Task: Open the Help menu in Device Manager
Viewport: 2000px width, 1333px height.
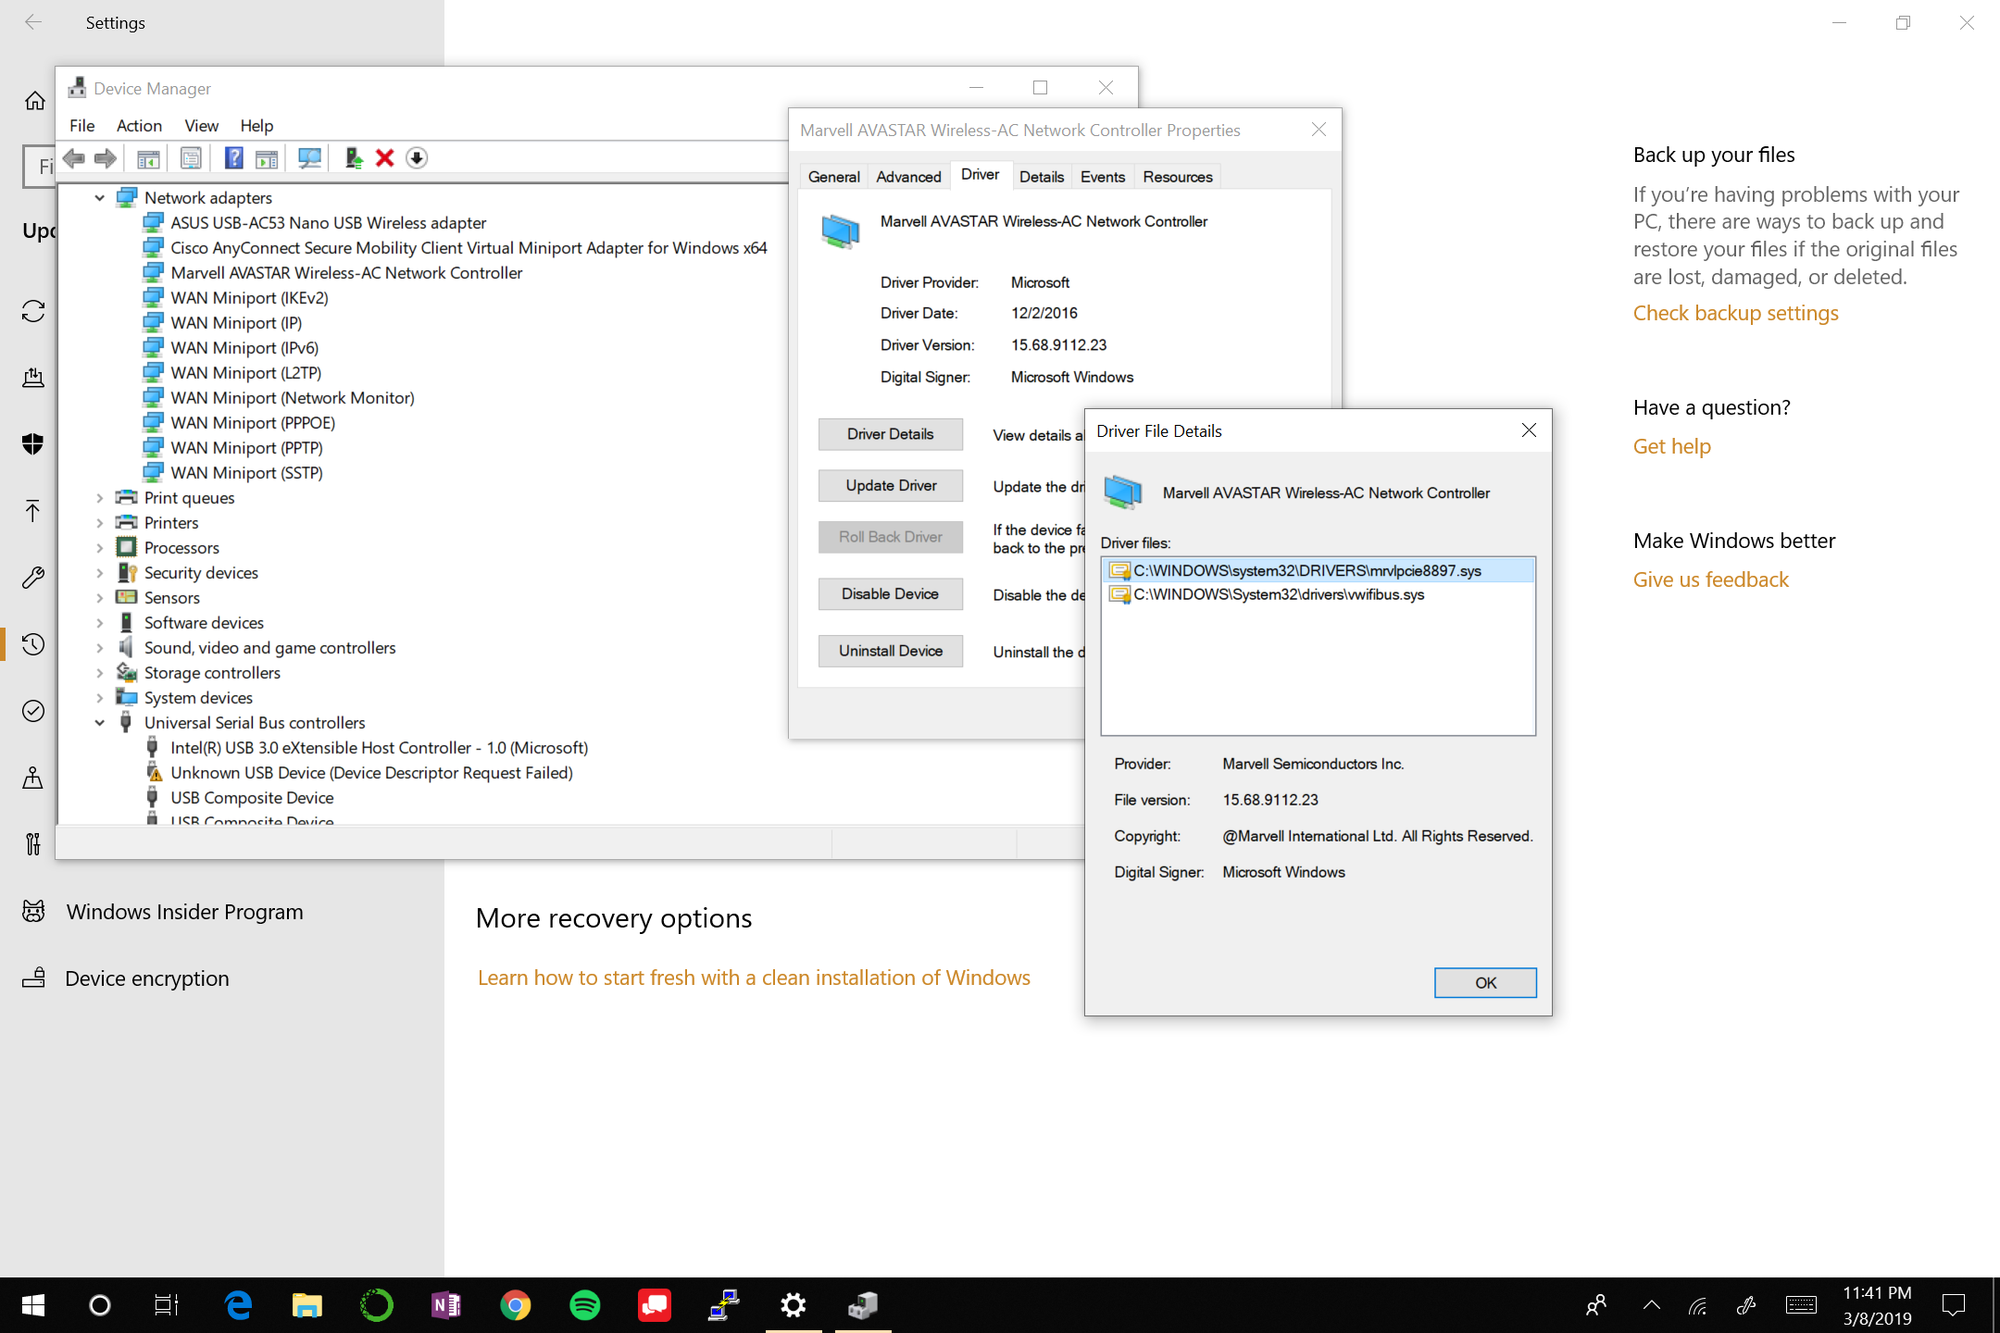Action: (256, 126)
